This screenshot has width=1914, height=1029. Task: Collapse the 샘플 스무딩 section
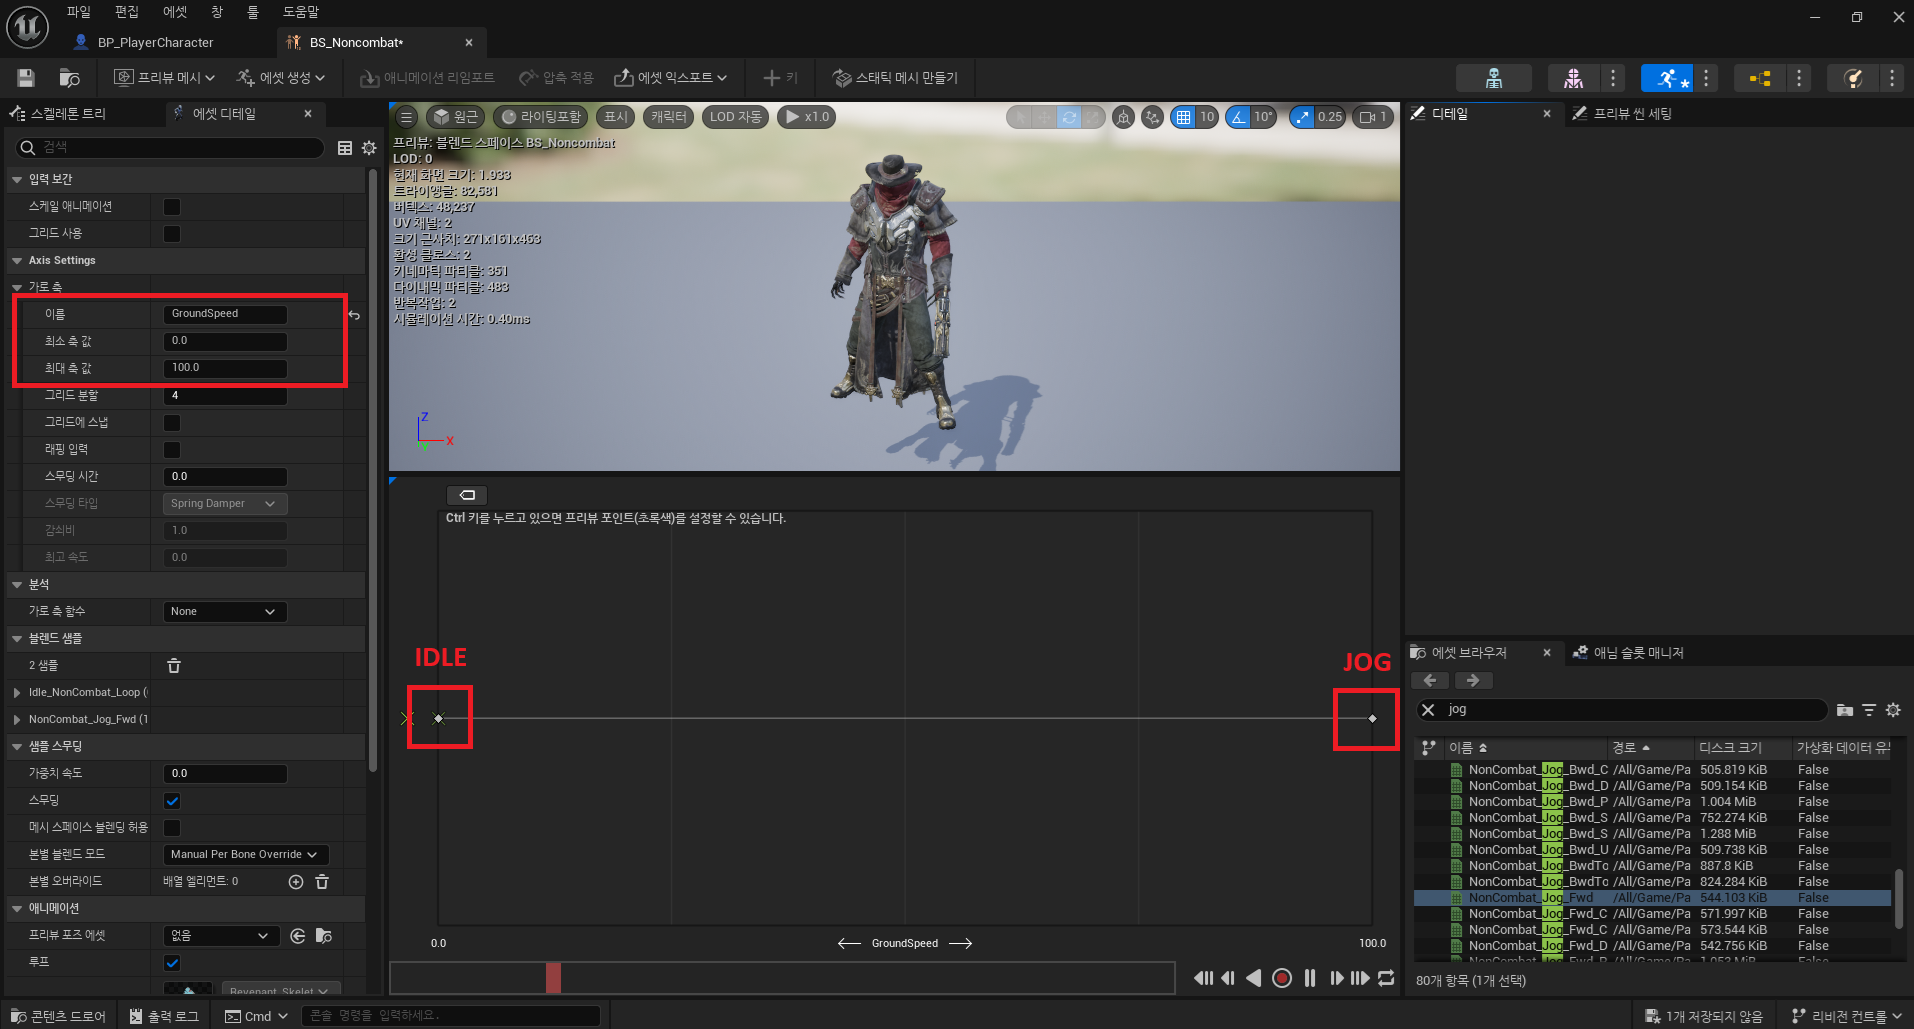point(17,747)
